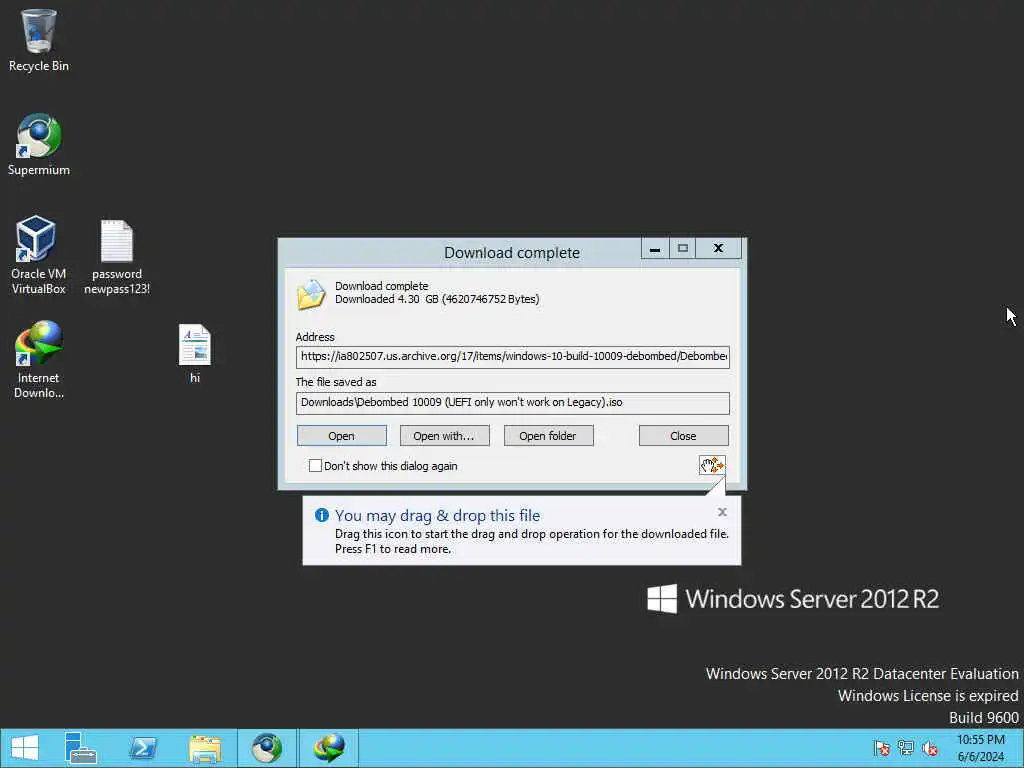Open the Windows Start button

pyautogui.click(x=25, y=748)
